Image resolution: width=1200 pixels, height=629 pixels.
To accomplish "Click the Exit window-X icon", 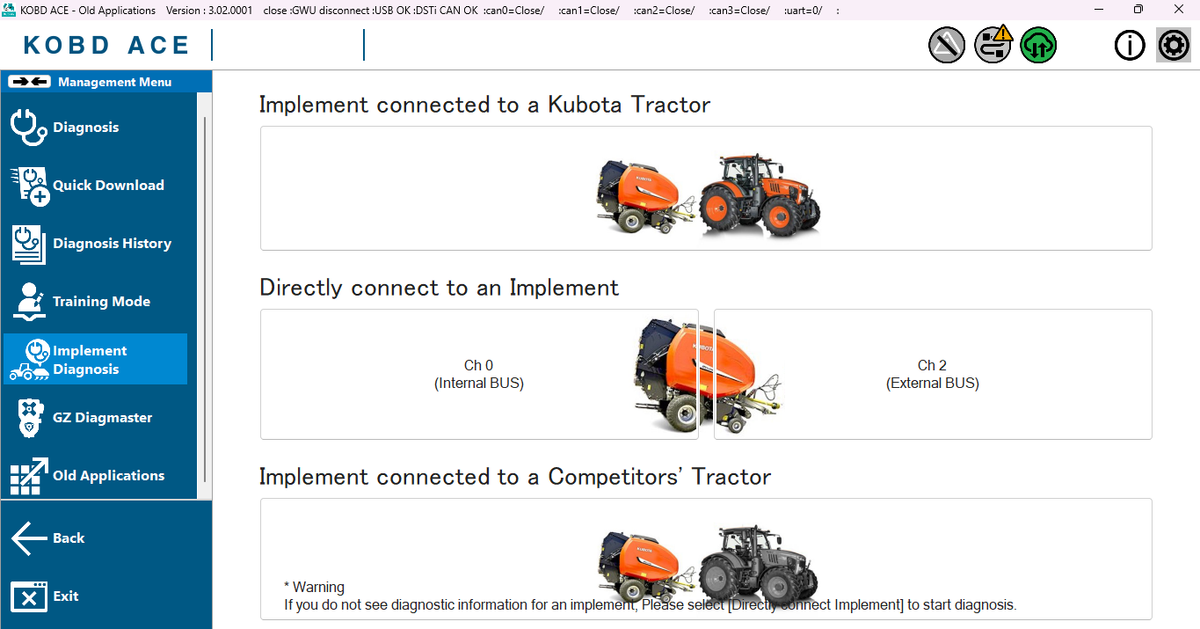I will coord(29,596).
